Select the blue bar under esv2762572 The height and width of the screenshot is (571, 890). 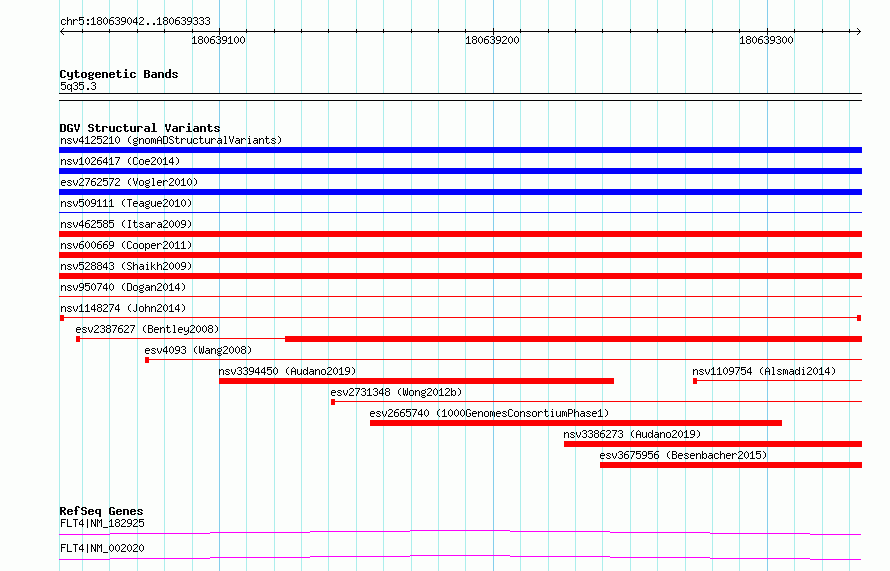click(x=460, y=192)
